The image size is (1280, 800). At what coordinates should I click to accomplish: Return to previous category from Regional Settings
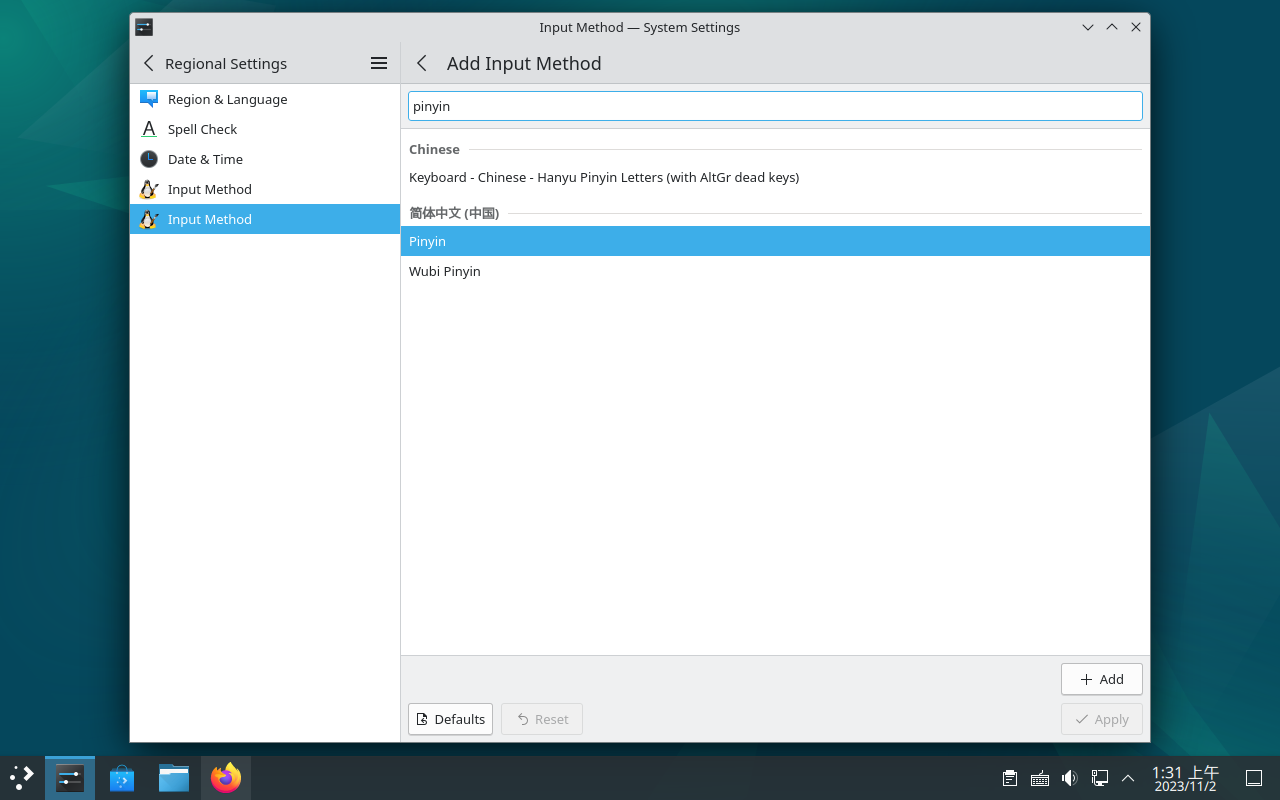click(149, 63)
